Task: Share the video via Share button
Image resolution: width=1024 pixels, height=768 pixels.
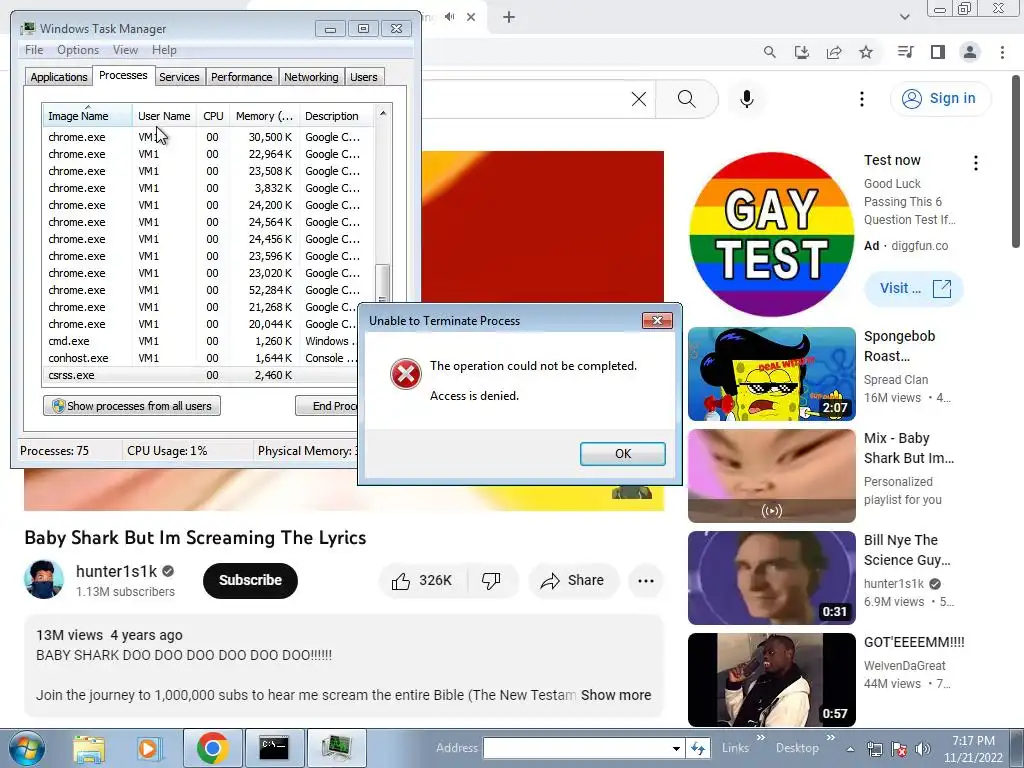Action: pyautogui.click(x=573, y=581)
